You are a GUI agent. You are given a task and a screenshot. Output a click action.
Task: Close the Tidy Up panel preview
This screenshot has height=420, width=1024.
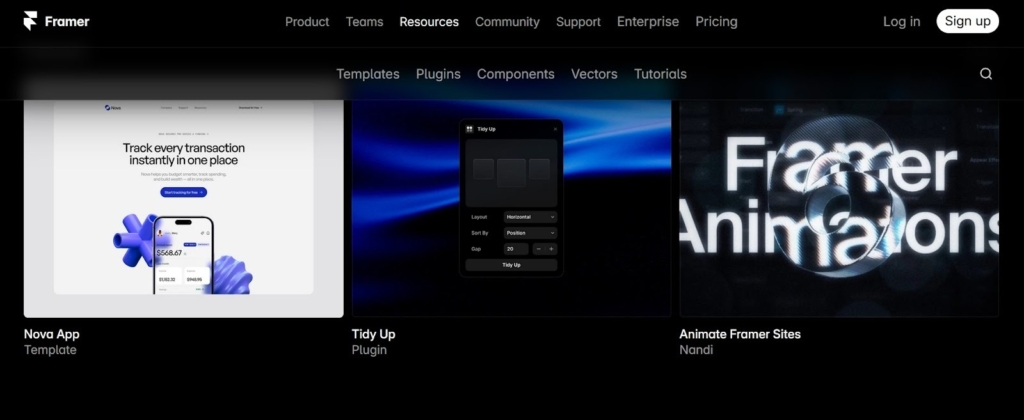coord(555,129)
